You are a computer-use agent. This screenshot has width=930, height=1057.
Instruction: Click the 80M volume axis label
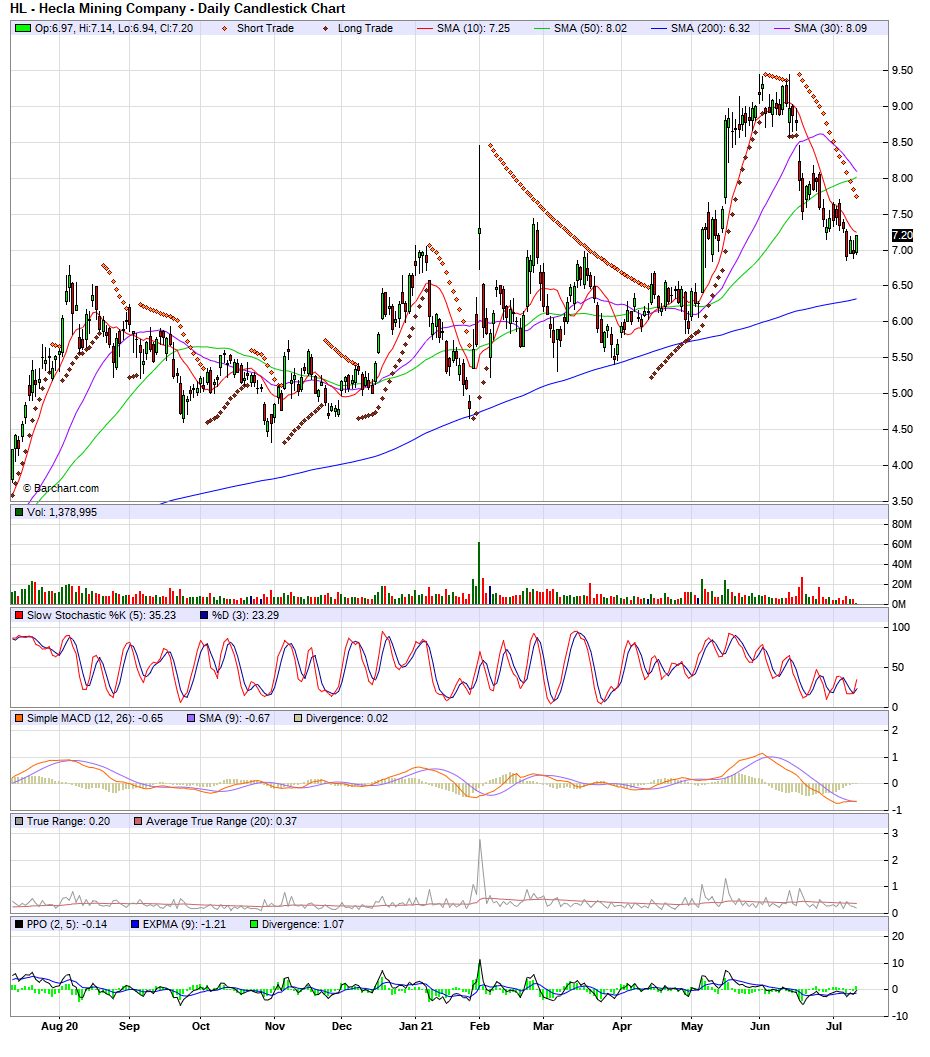pos(902,524)
